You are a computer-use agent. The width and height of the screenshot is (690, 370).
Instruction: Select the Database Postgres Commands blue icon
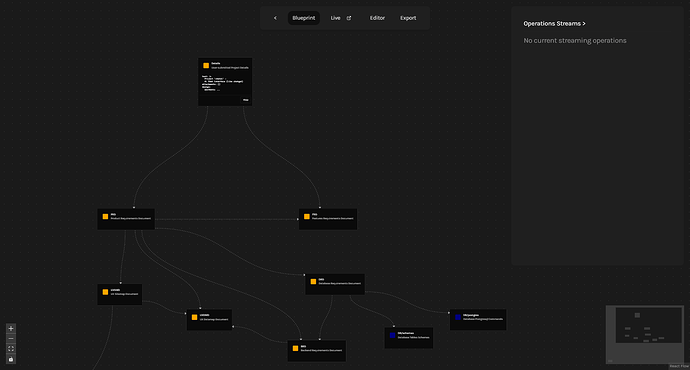(458, 317)
